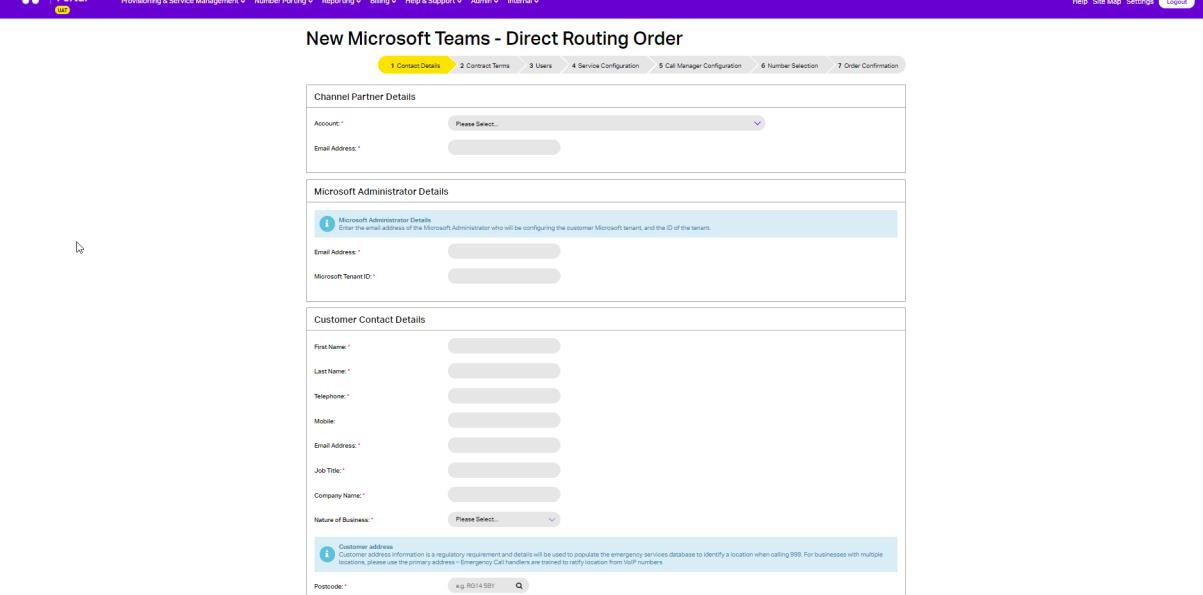Click the Logout button
The width and height of the screenshot is (1203, 595).
tap(1176, 2)
